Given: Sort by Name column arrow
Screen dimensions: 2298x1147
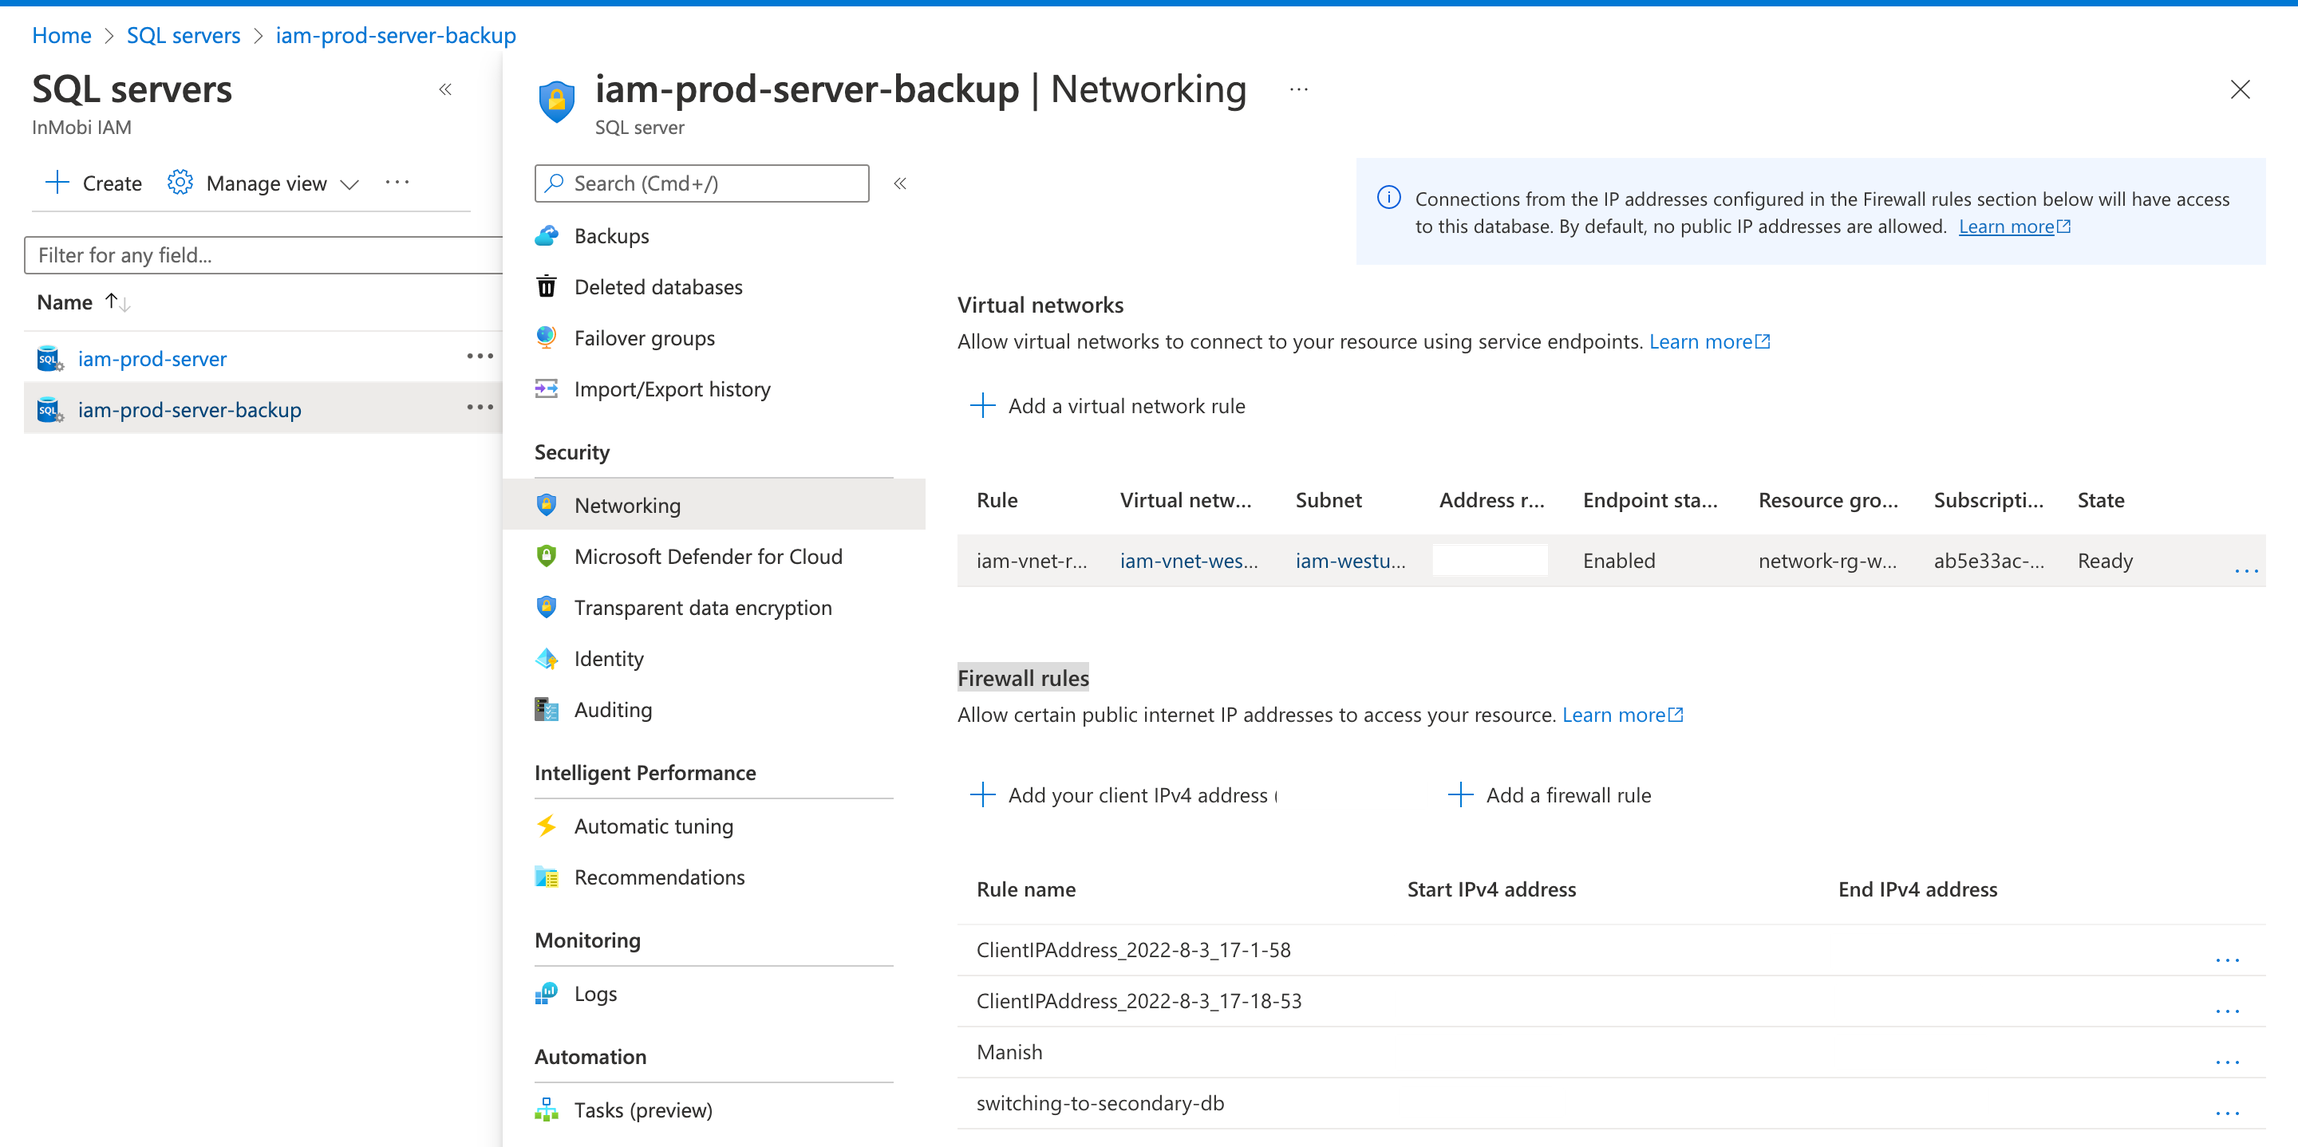Looking at the screenshot, I should tap(118, 301).
